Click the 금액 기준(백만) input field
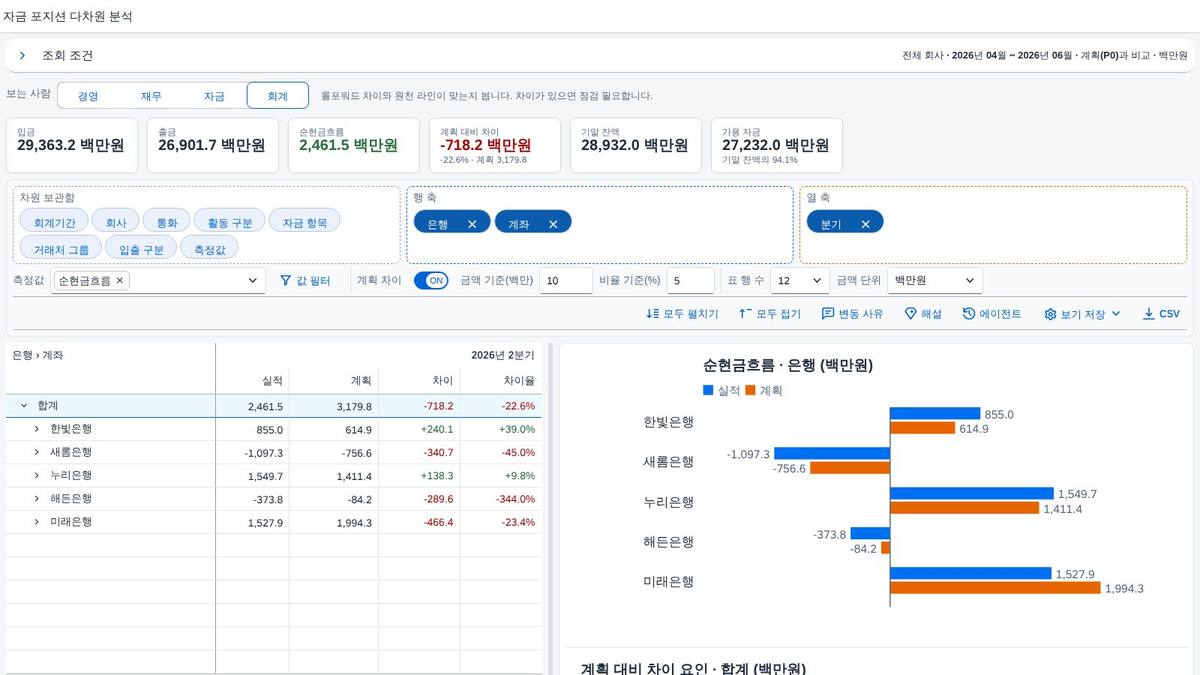This screenshot has height=675, width=1200. tap(566, 281)
